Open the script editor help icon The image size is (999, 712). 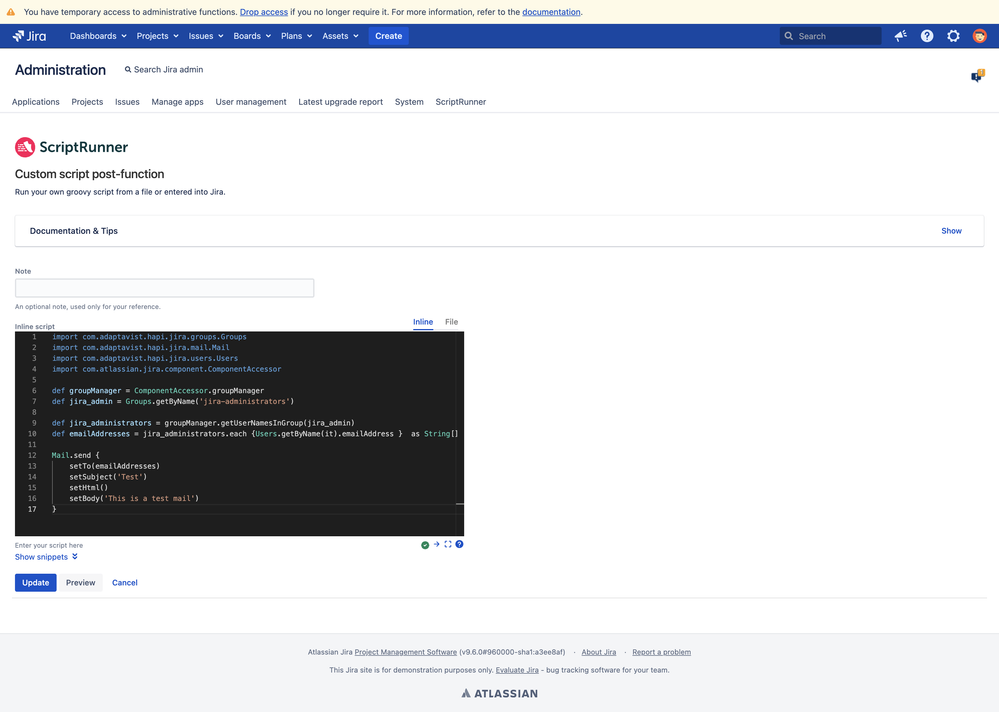tap(459, 545)
